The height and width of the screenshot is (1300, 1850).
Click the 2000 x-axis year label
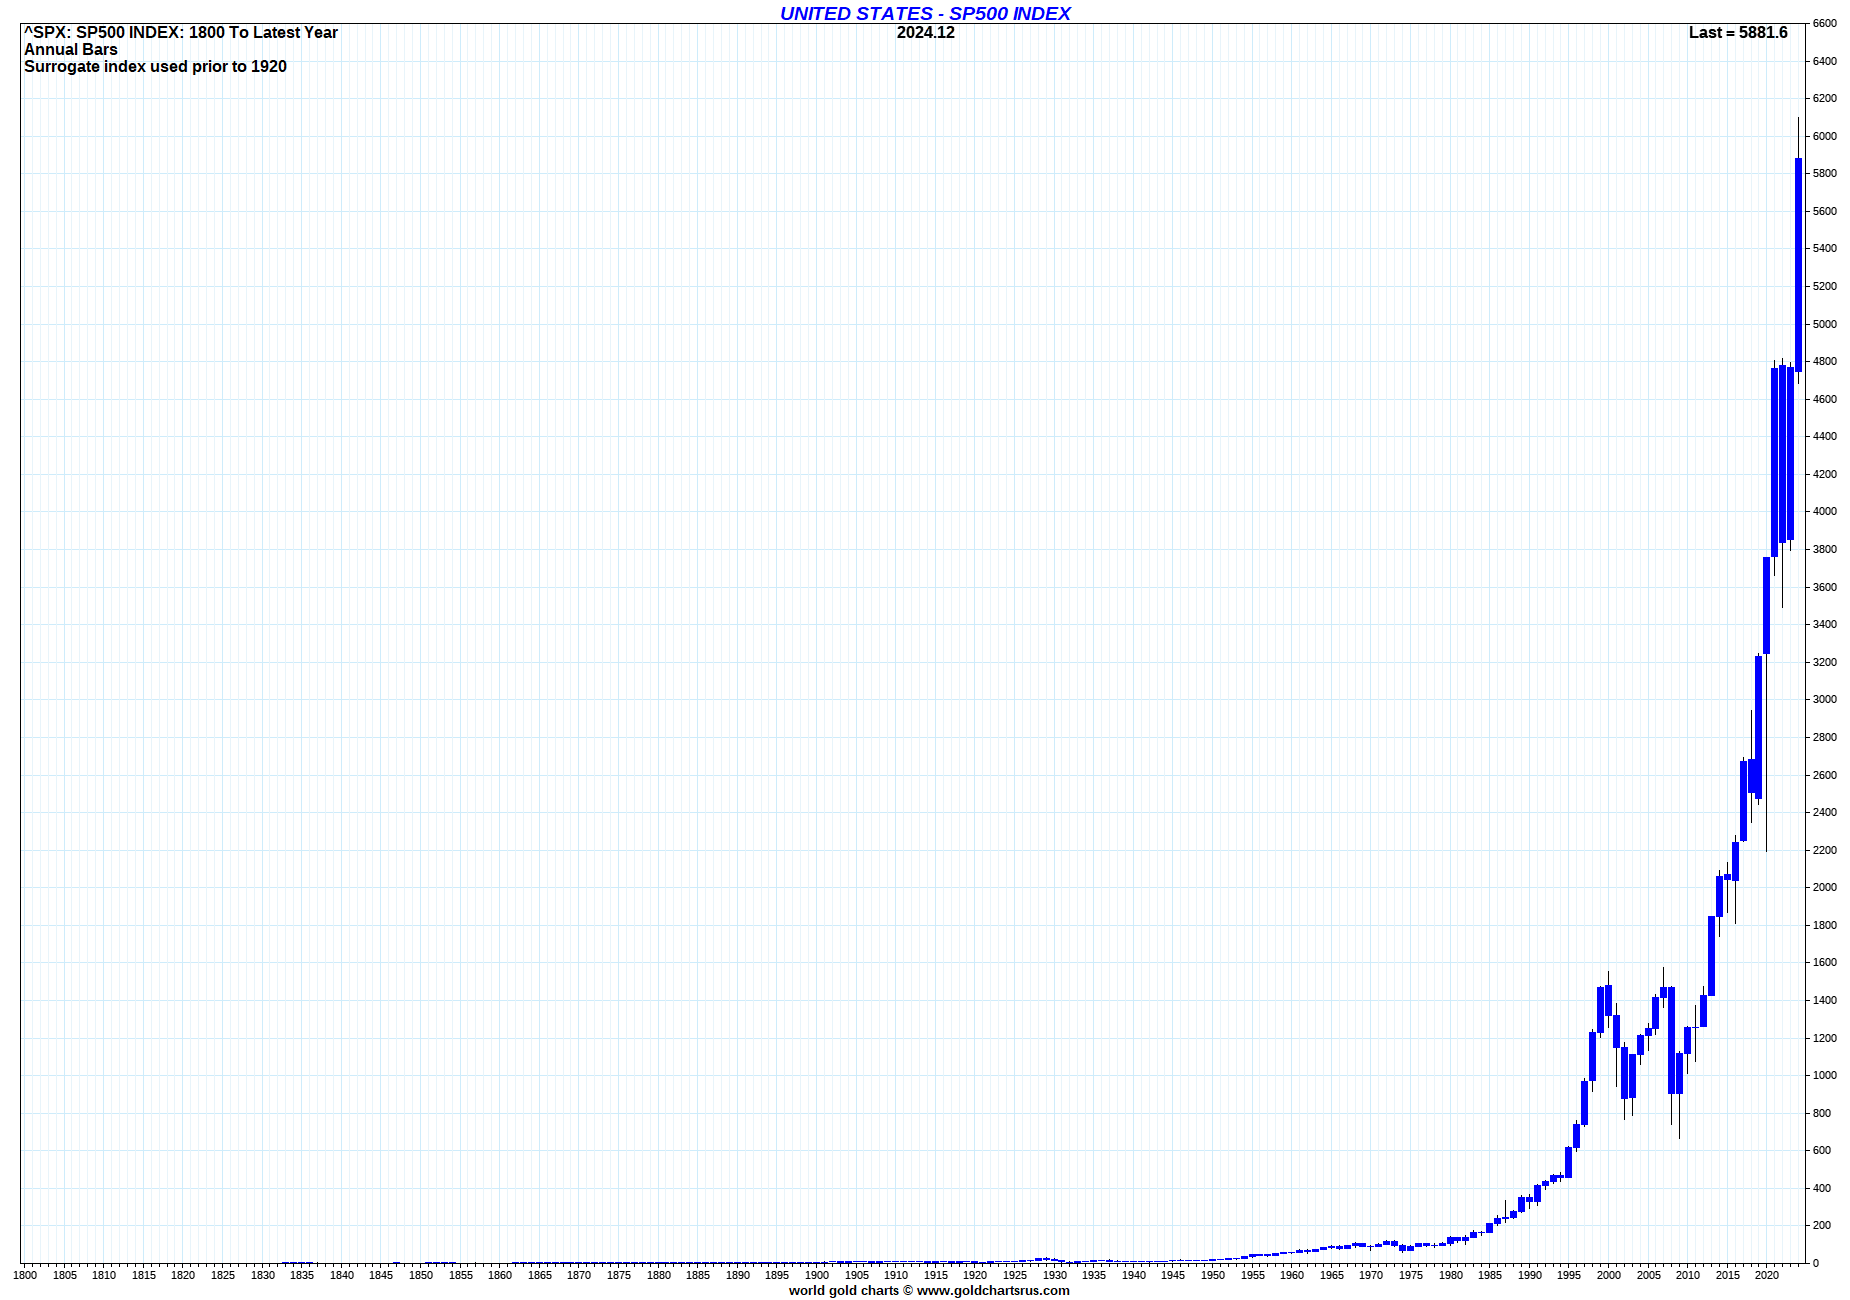[x=1609, y=1275]
